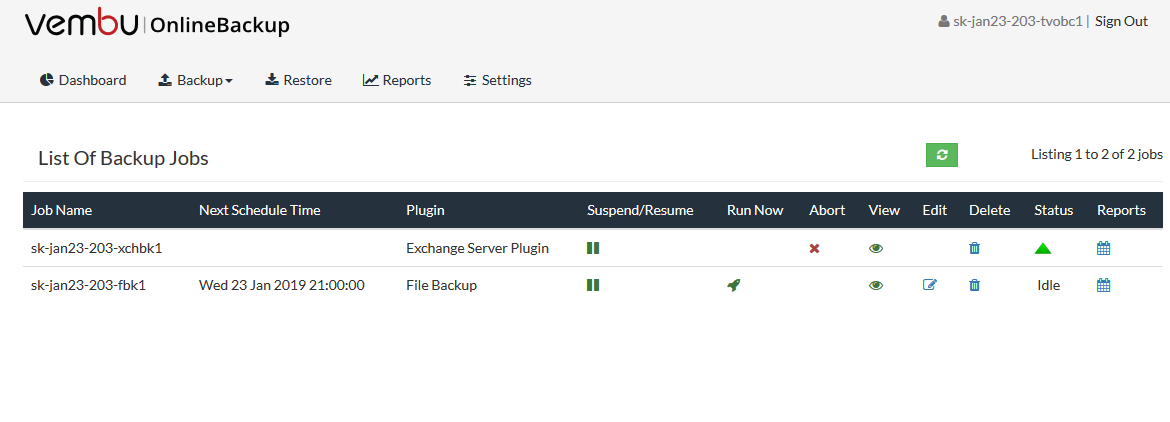1170x422 pixels.
Task: Open reports calendar for sk-jan23-203-xchbk1
Action: point(1104,248)
